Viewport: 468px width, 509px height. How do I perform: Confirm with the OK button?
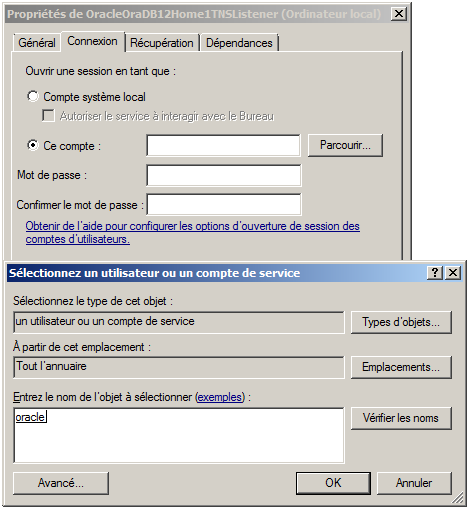pyautogui.click(x=333, y=483)
